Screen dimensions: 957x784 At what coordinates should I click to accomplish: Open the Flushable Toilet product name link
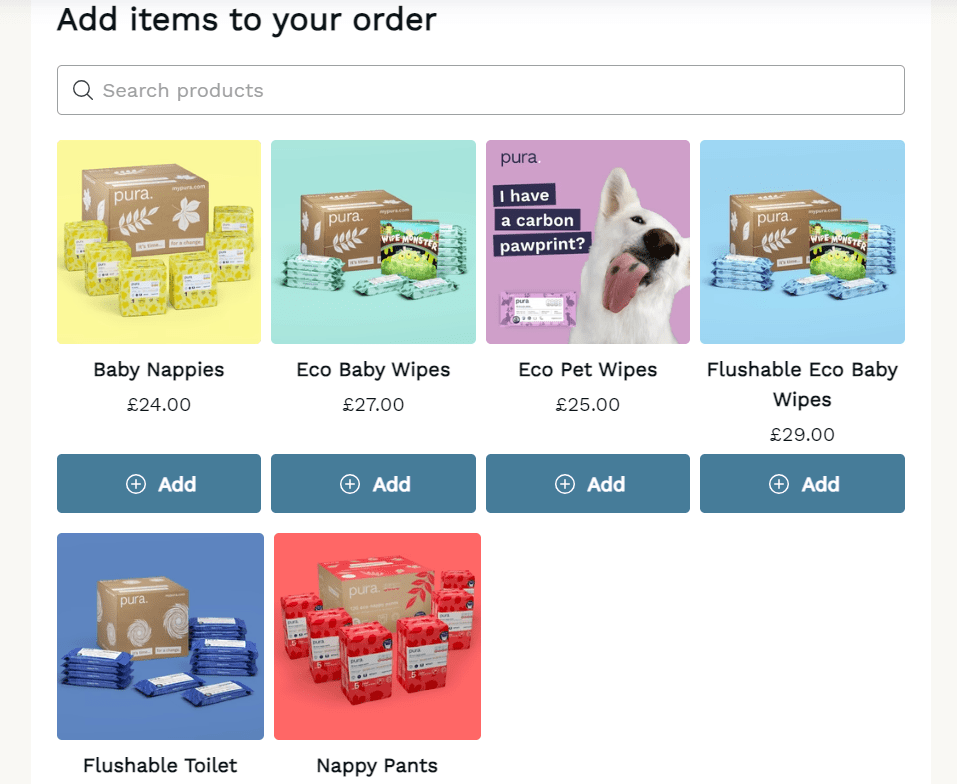(x=159, y=765)
